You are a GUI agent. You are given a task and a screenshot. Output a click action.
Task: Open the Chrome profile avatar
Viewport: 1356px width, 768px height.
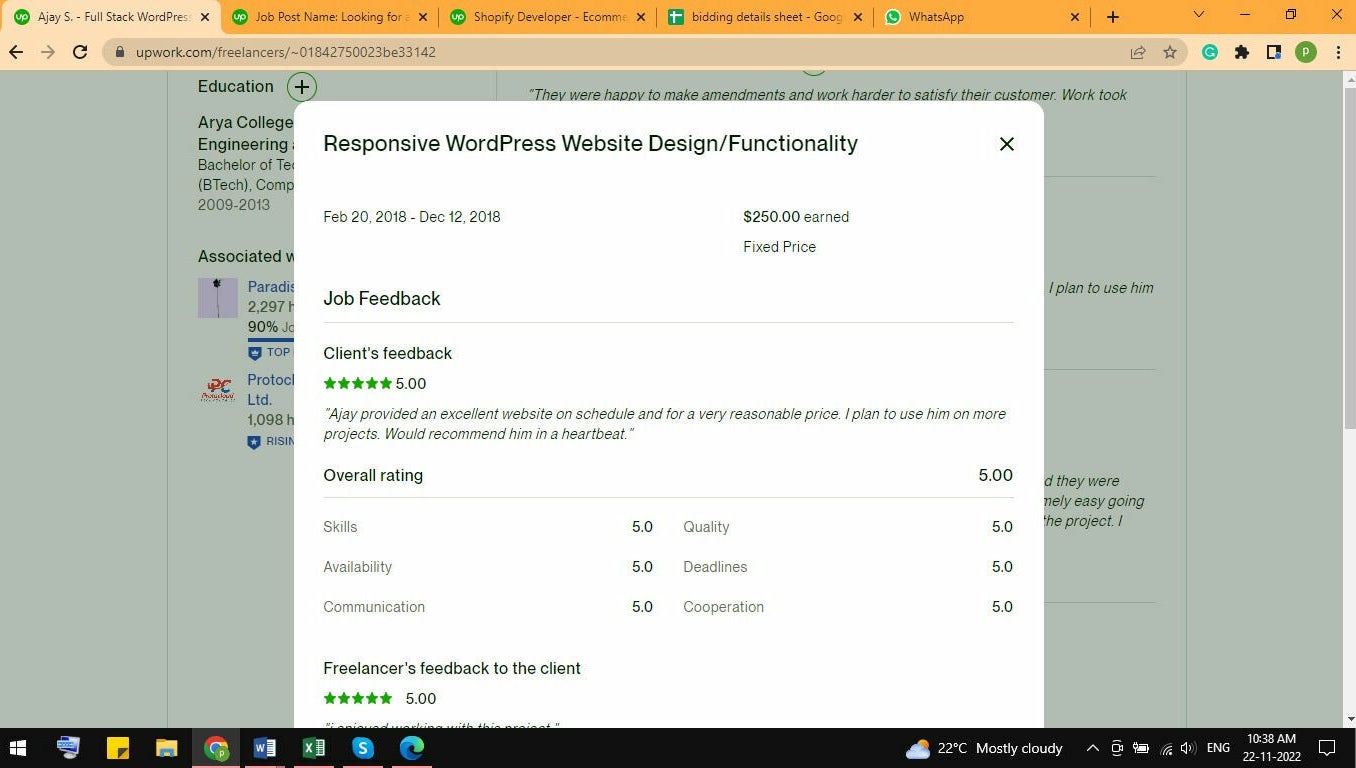tap(1305, 52)
